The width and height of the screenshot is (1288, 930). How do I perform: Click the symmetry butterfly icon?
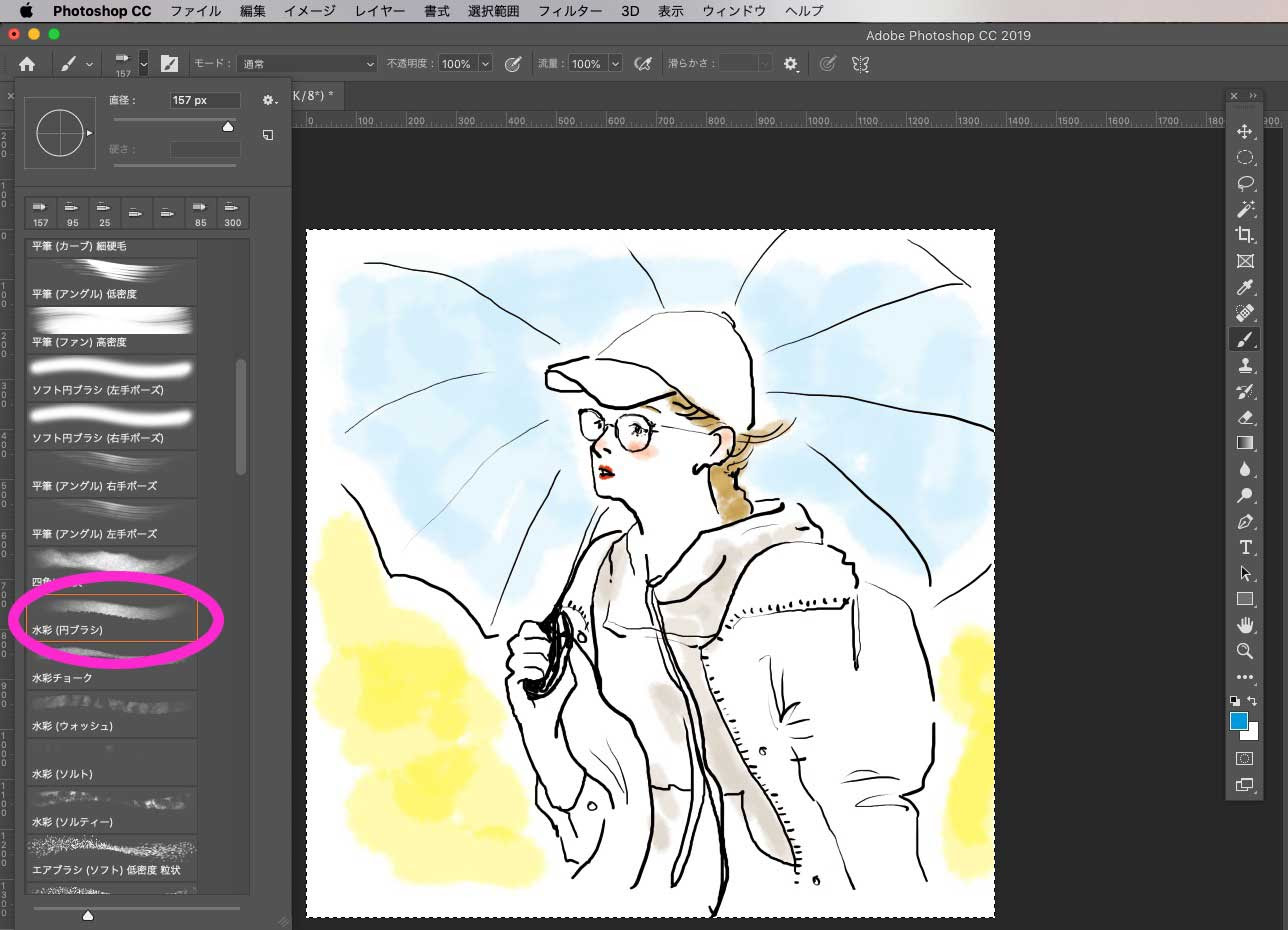click(x=860, y=63)
